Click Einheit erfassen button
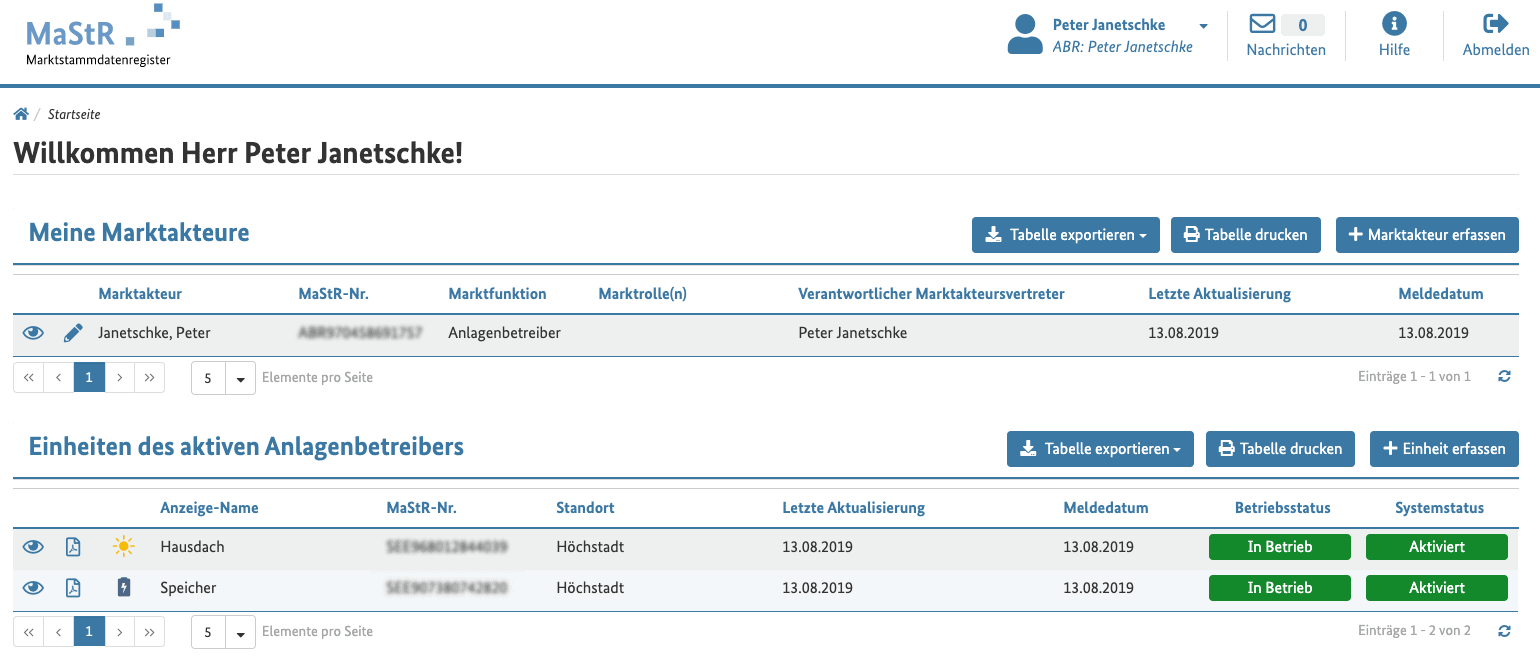The height and width of the screenshot is (658, 1540). click(1444, 449)
